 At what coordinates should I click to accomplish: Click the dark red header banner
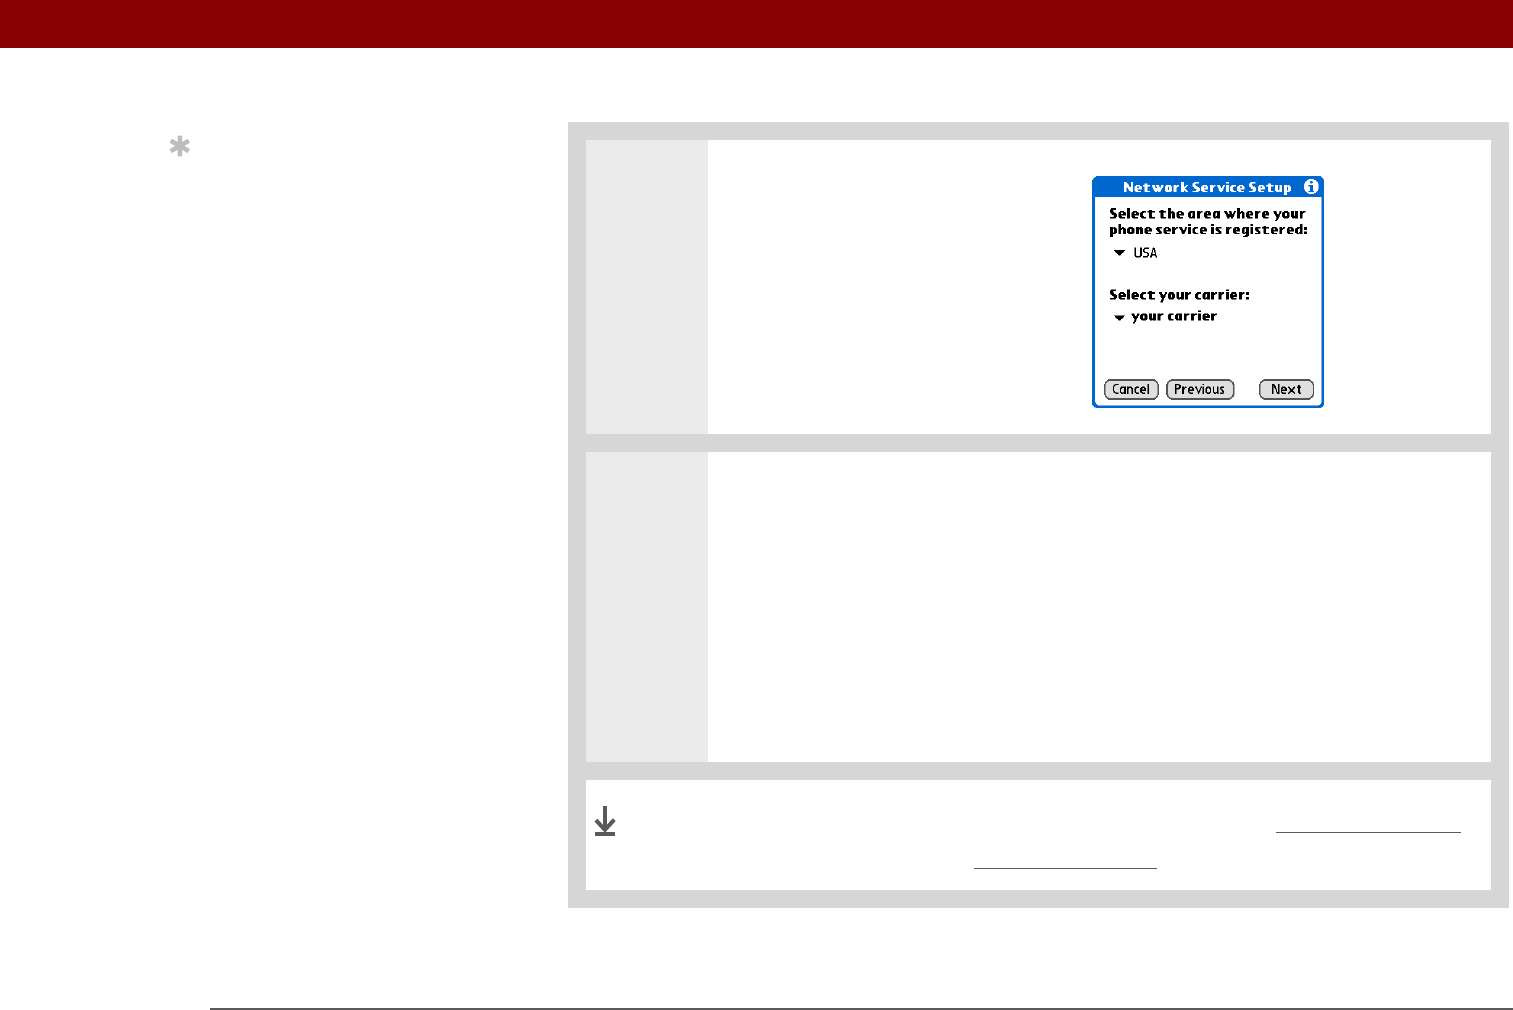coord(756,24)
